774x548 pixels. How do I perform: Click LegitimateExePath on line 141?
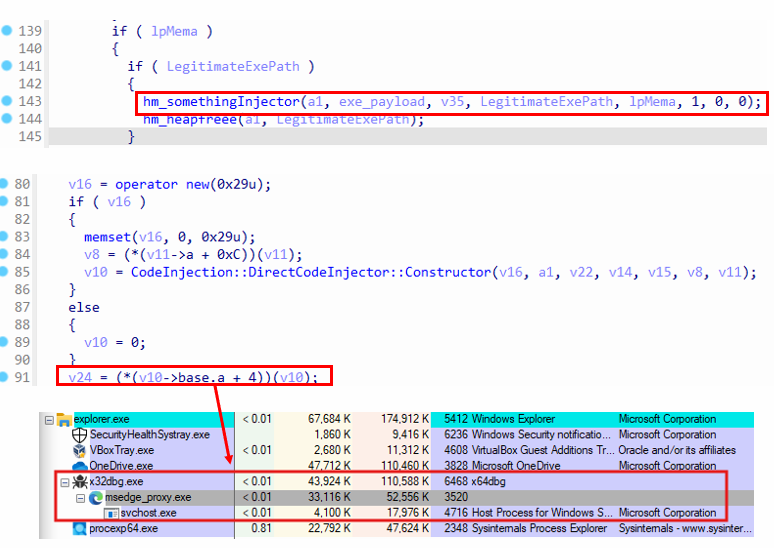pos(233,67)
